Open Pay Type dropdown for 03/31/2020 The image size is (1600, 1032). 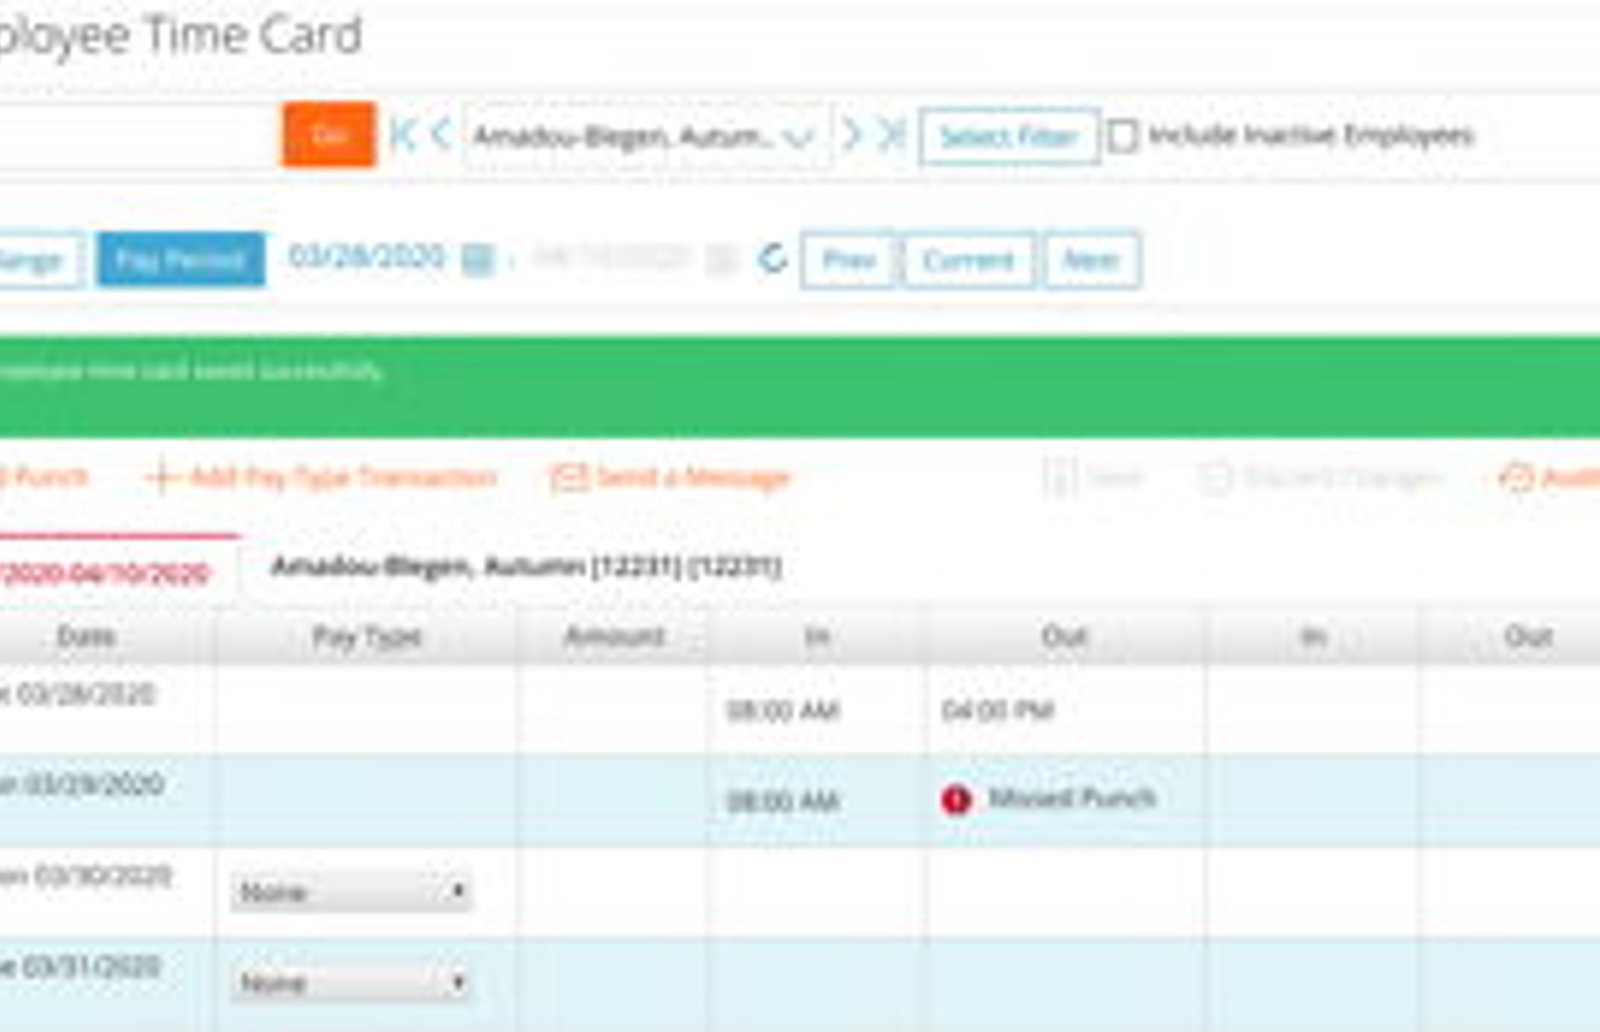click(351, 982)
